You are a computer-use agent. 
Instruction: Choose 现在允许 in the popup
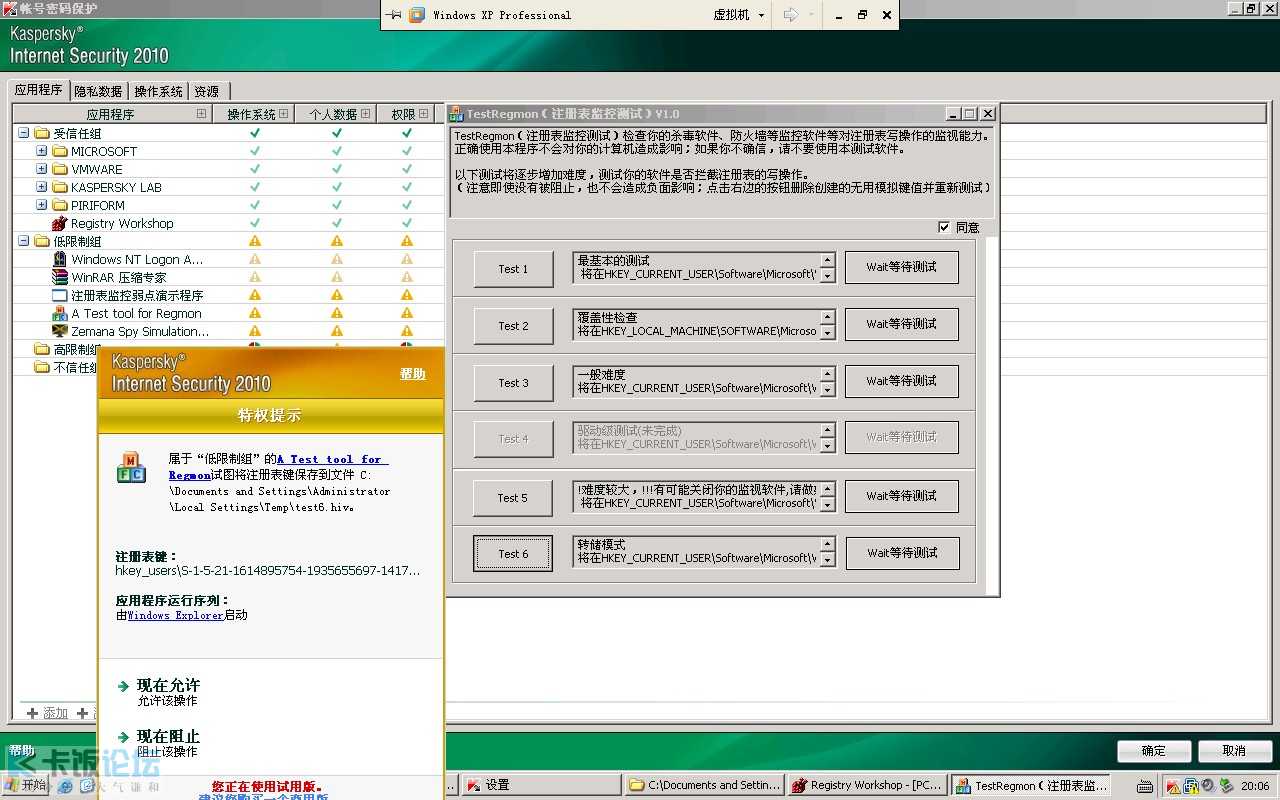click(x=168, y=686)
